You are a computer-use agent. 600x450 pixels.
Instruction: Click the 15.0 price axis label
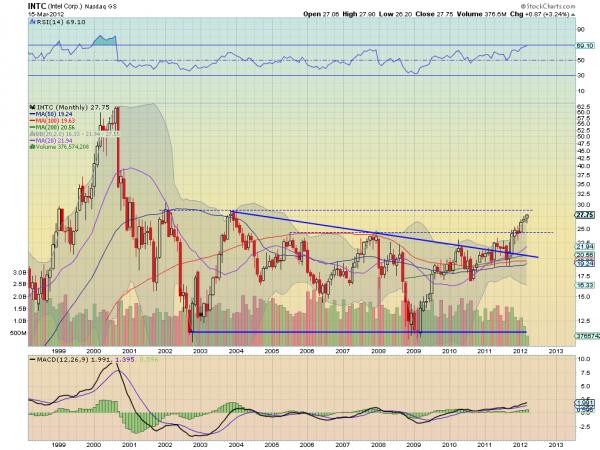pyautogui.click(x=583, y=297)
